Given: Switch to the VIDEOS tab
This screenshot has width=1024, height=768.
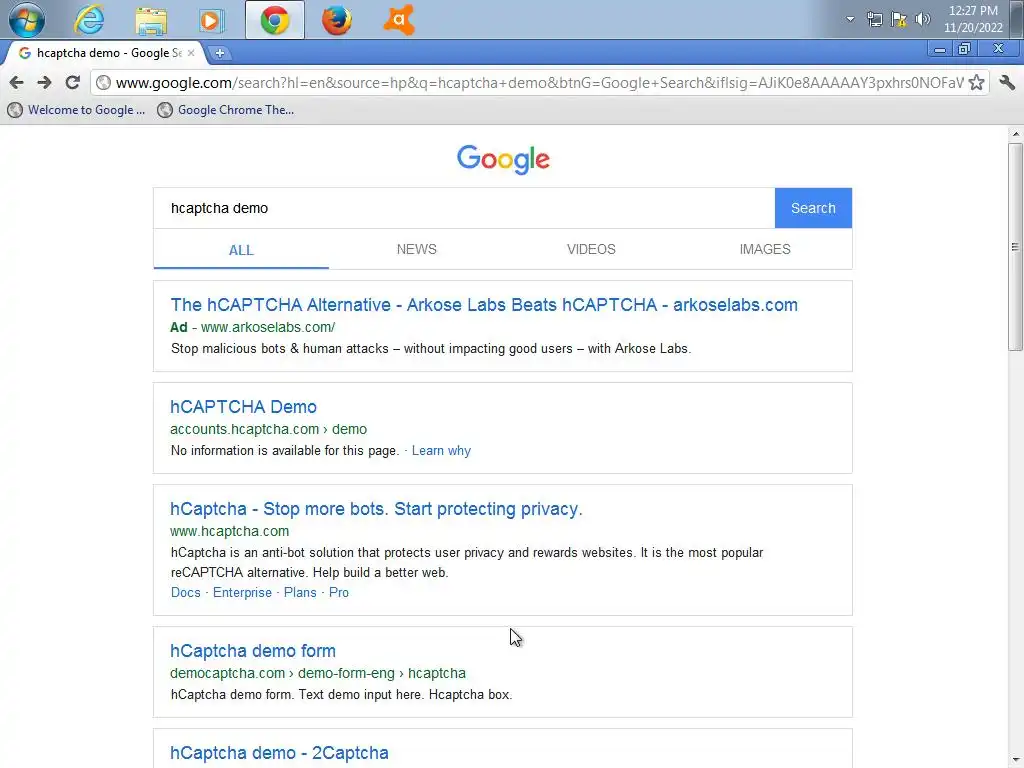Looking at the screenshot, I should pos(591,249).
